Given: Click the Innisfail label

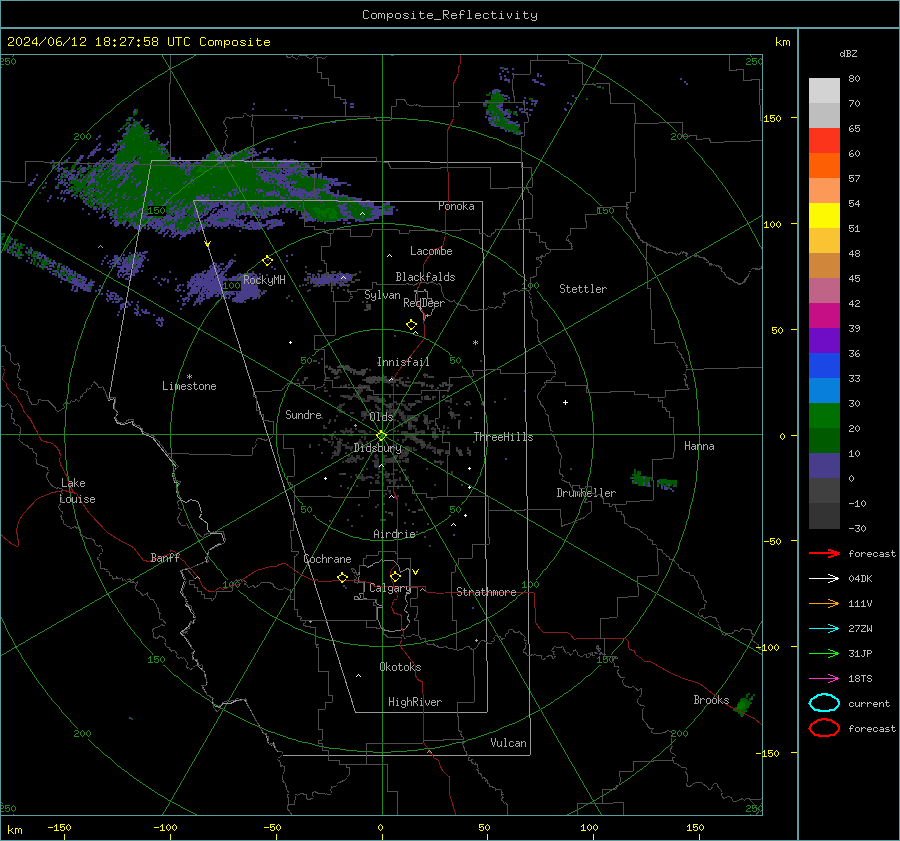Looking at the screenshot, I should pyautogui.click(x=403, y=362).
